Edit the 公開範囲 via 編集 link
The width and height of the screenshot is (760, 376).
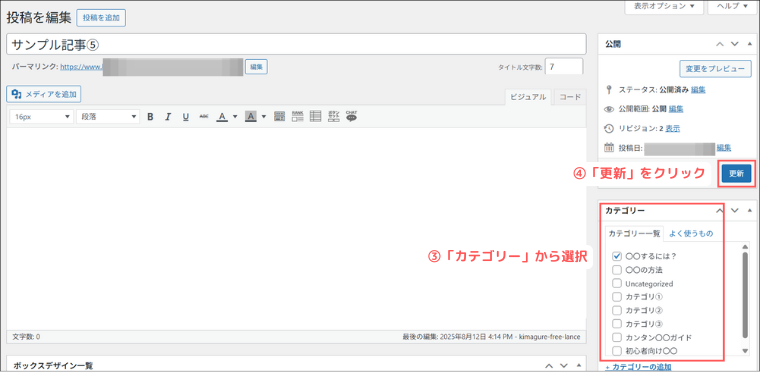click(x=676, y=109)
